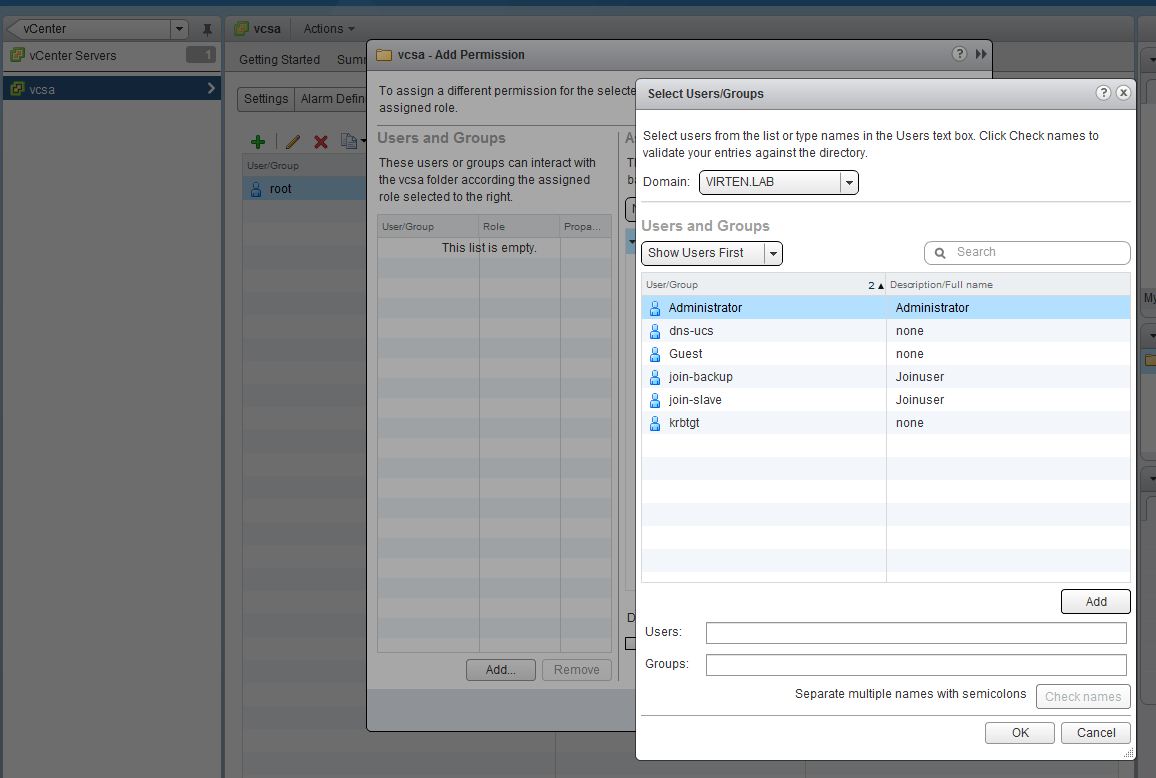This screenshot has width=1156, height=778.
Task: Select the join-slave user
Action: 885,400
